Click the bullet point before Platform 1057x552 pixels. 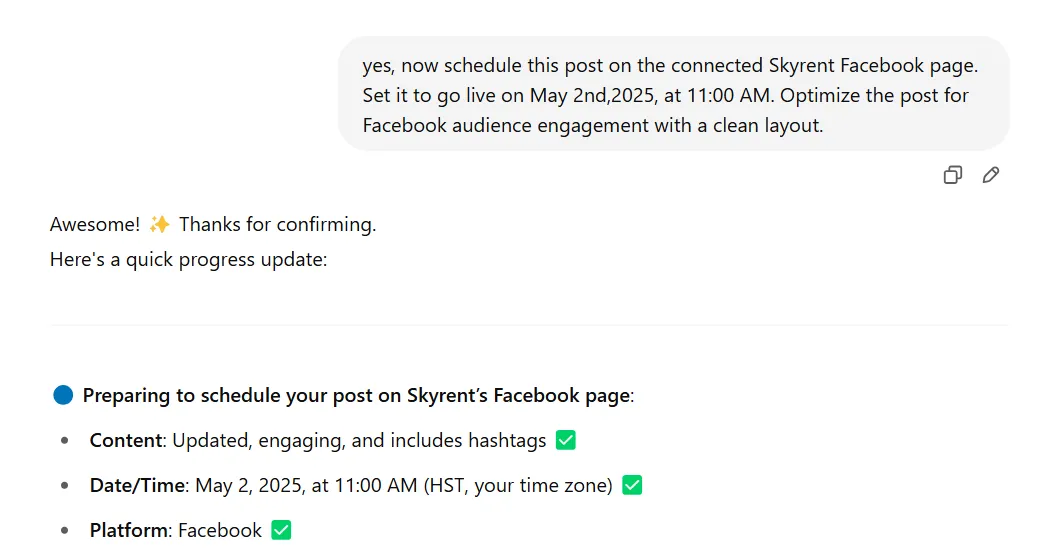tap(65, 531)
